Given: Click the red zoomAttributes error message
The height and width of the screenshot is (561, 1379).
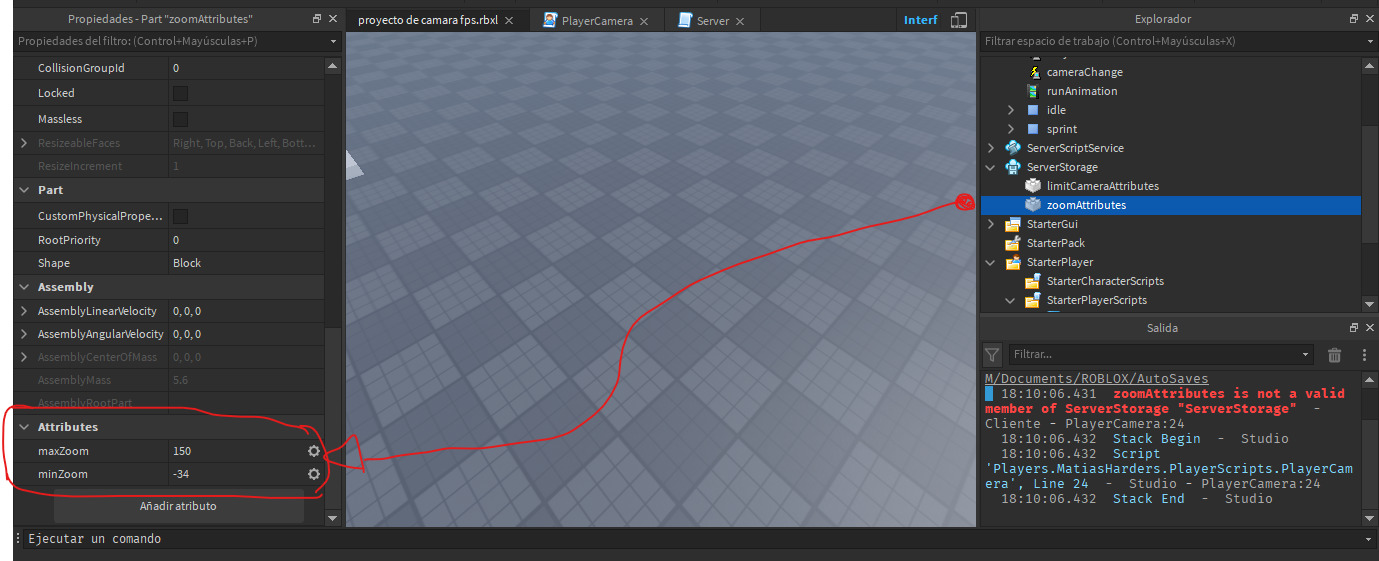Looking at the screenshot, I should 1164,401.
